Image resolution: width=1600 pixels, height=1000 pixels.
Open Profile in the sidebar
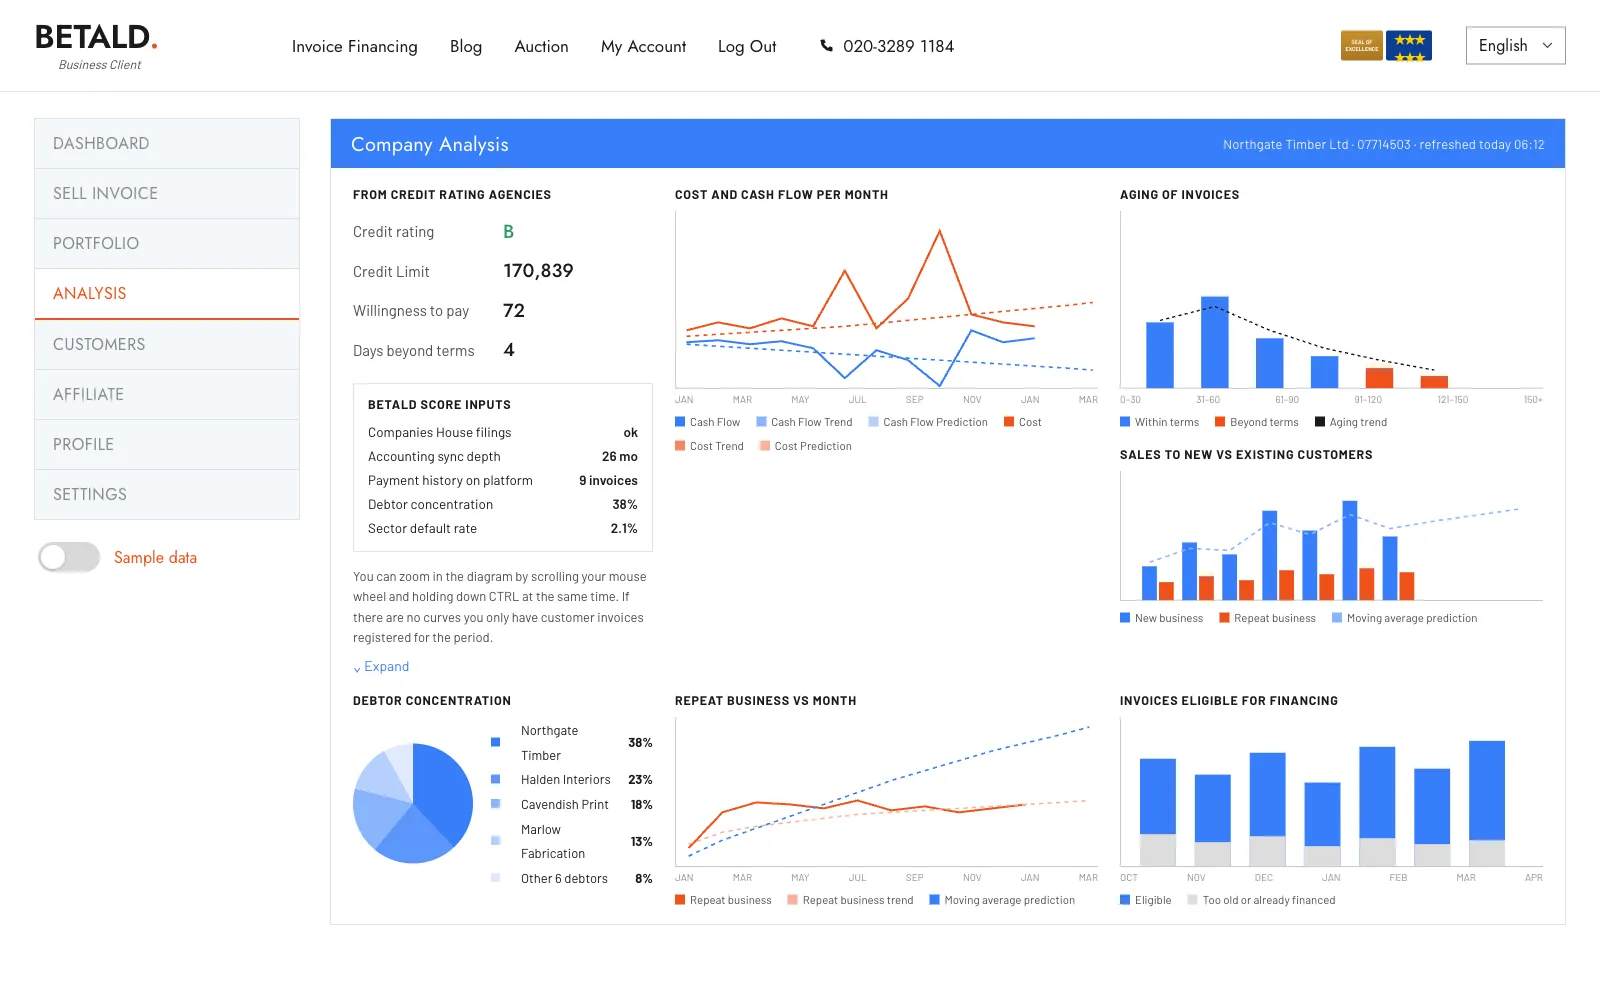(167, 445)
